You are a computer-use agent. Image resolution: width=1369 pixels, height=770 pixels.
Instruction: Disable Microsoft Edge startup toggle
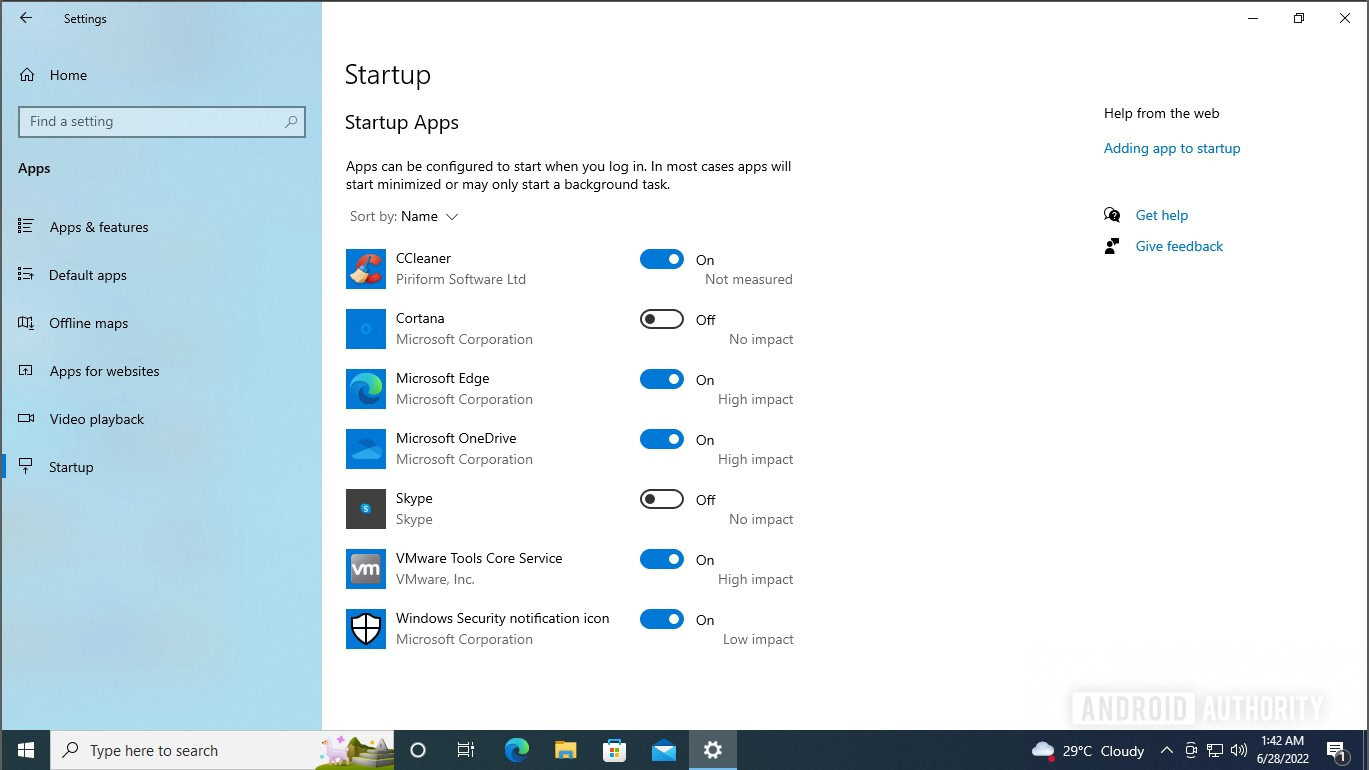coord(662,379)
